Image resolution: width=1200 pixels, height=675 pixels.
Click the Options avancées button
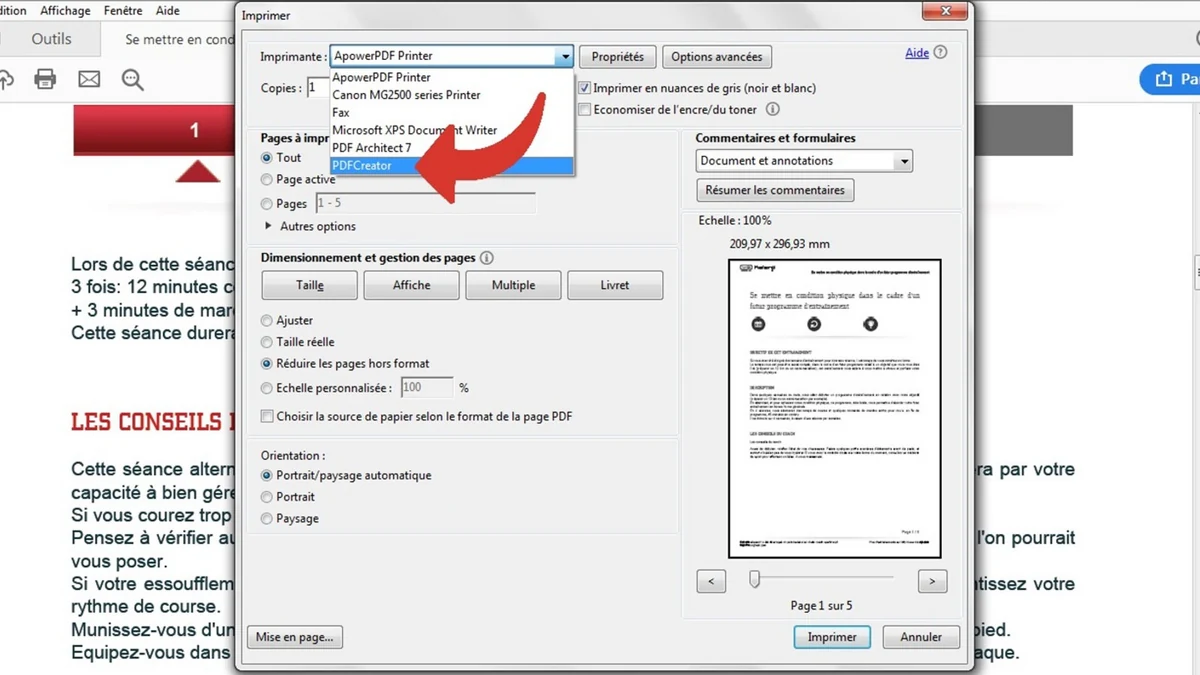coord(716,57)
